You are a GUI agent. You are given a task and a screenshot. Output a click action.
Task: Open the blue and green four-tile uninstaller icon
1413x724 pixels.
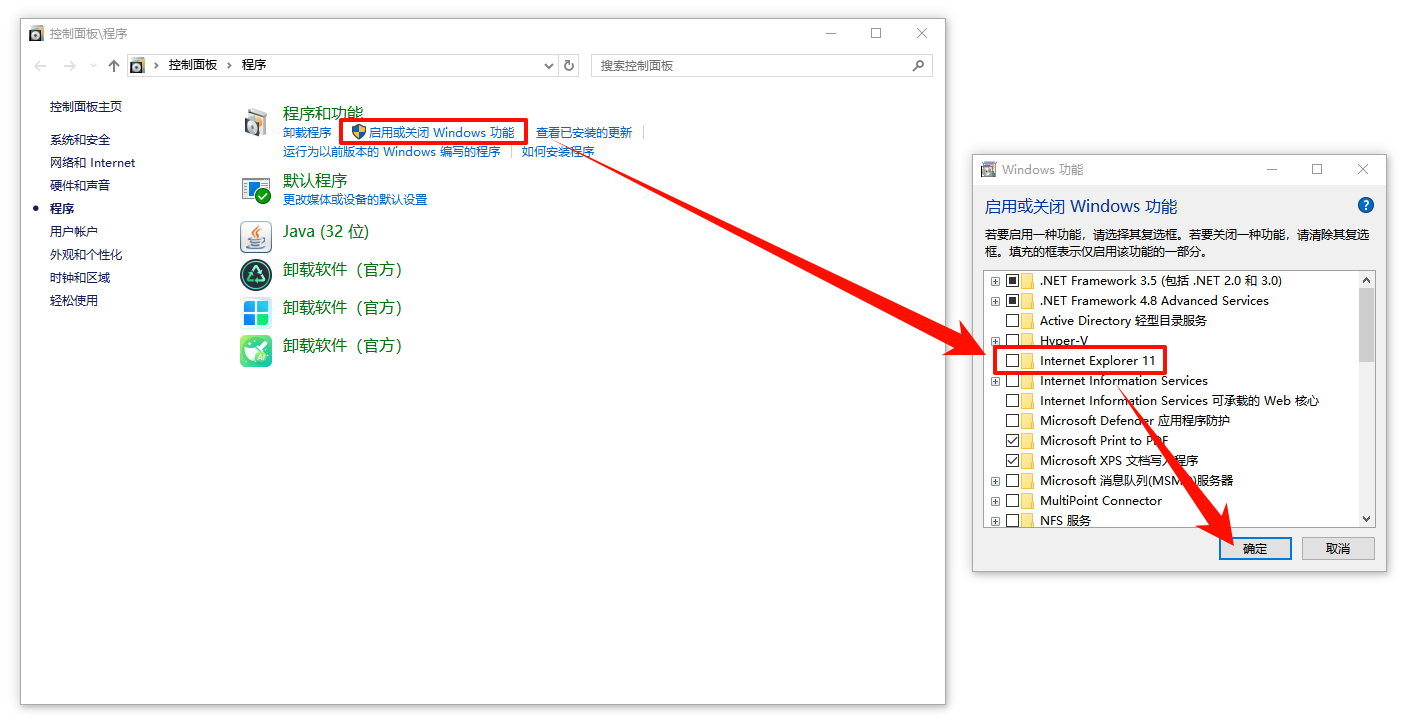256,313
